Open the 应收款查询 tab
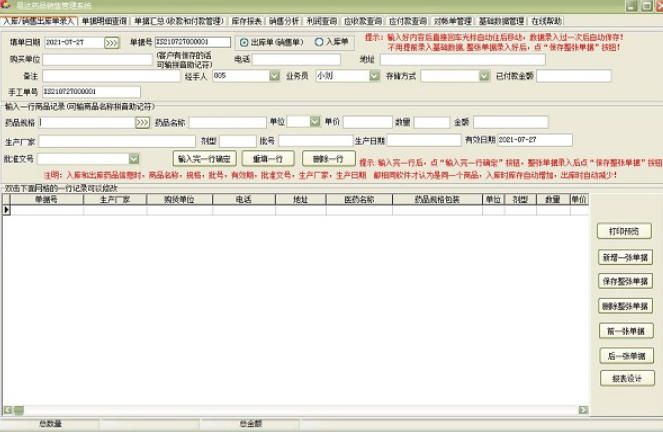Image resolution: width=663 pixels, height=432 pixels. [x=363, y=21]
